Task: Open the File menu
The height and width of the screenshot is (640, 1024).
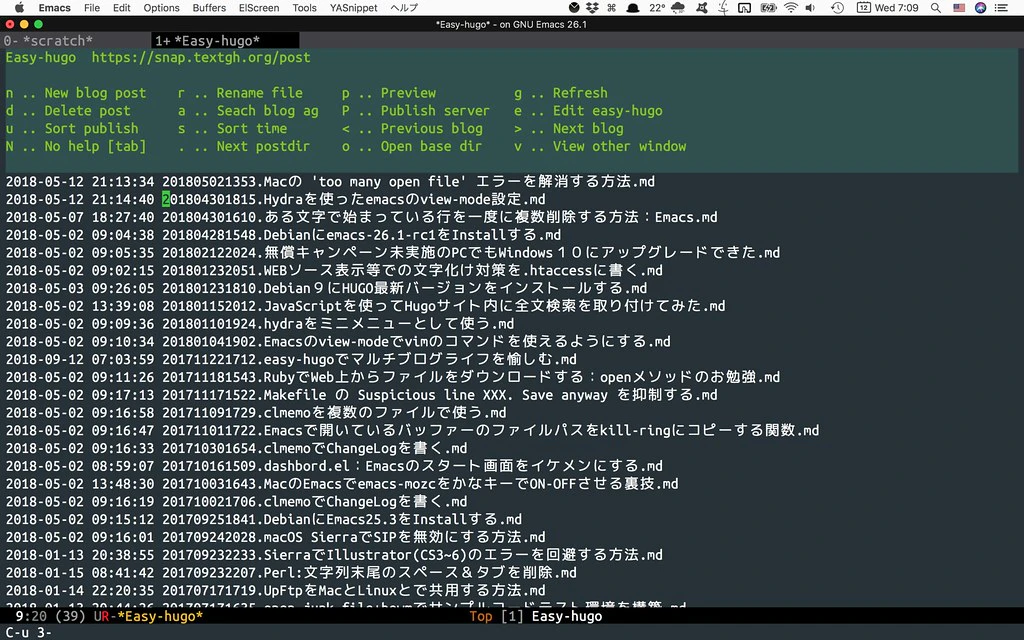Action: [x=92, y=8]
